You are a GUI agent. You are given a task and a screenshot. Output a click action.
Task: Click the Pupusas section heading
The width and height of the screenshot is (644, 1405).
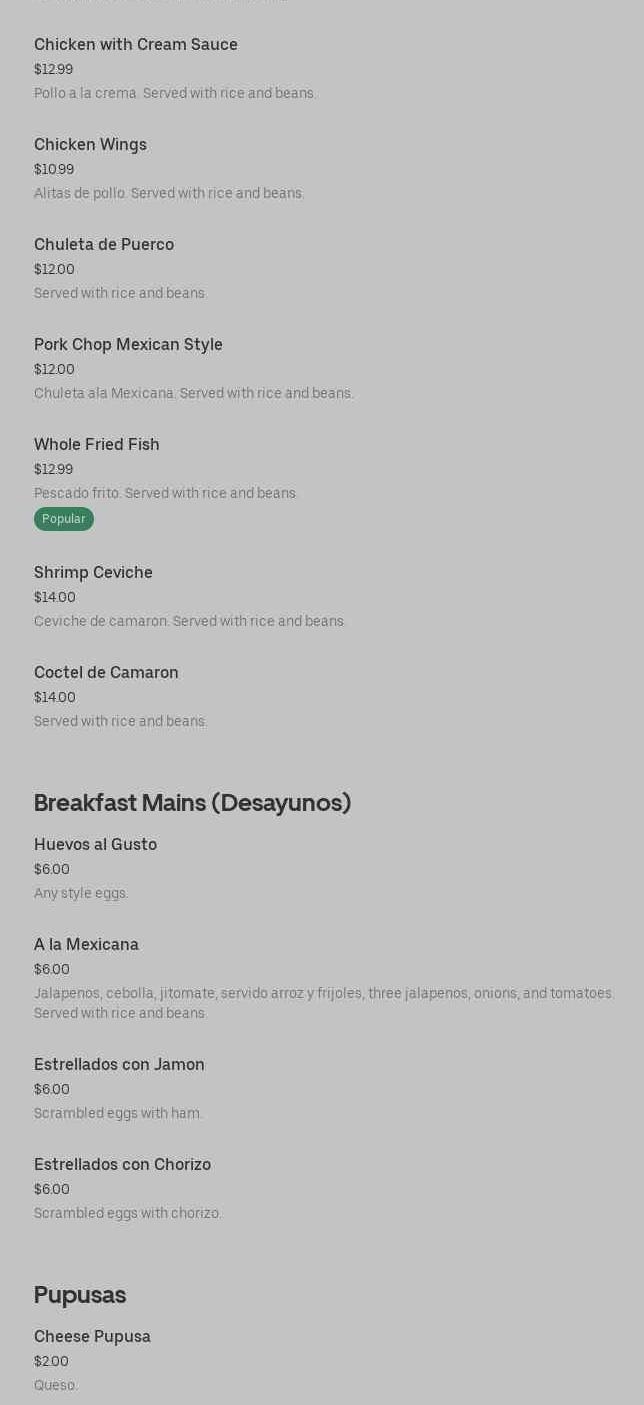80,1295
